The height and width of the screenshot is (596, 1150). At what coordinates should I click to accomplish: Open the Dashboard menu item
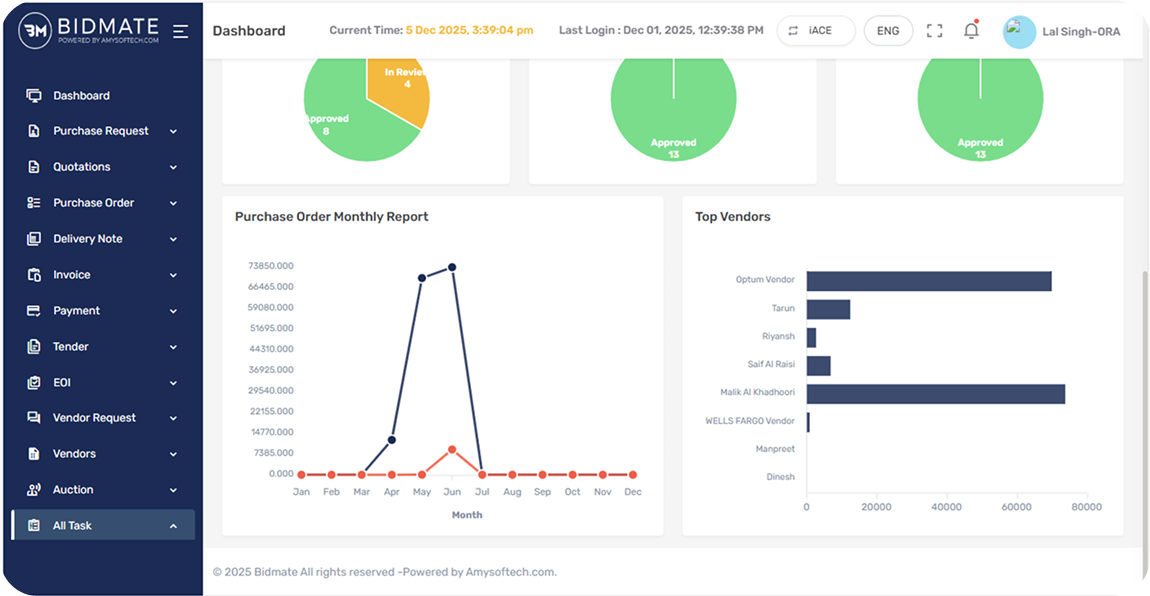(81, 96)
